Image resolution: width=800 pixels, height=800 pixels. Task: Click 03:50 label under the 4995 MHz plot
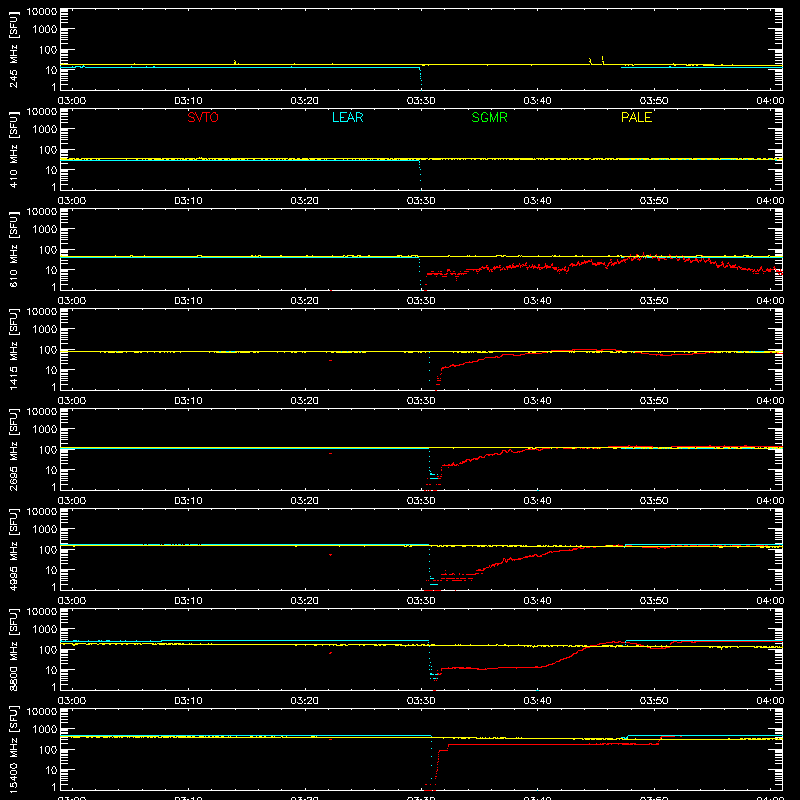(x=654, y=601)
